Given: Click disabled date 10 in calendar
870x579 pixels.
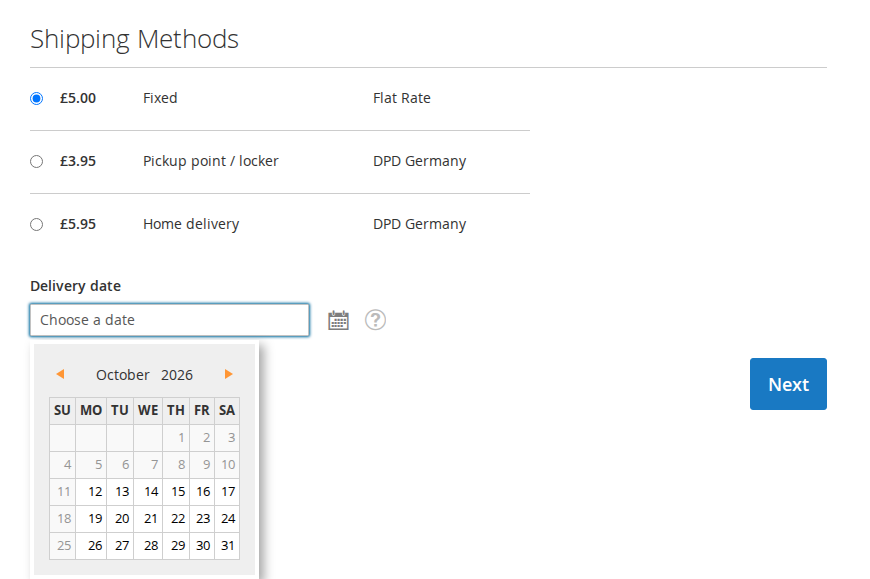Looking at the screenshot, I should click(x=227, y=465).
